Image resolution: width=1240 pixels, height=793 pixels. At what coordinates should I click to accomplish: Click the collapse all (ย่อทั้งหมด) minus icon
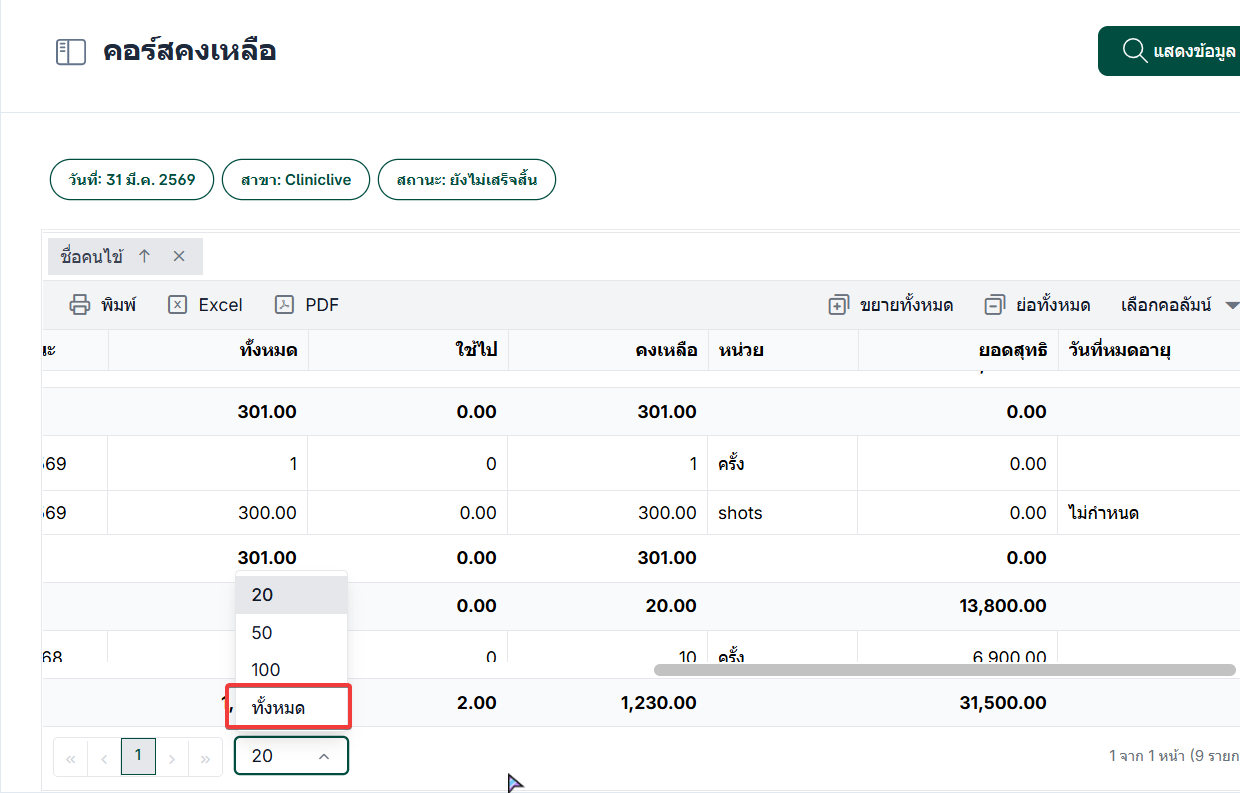tap(994, 305)
